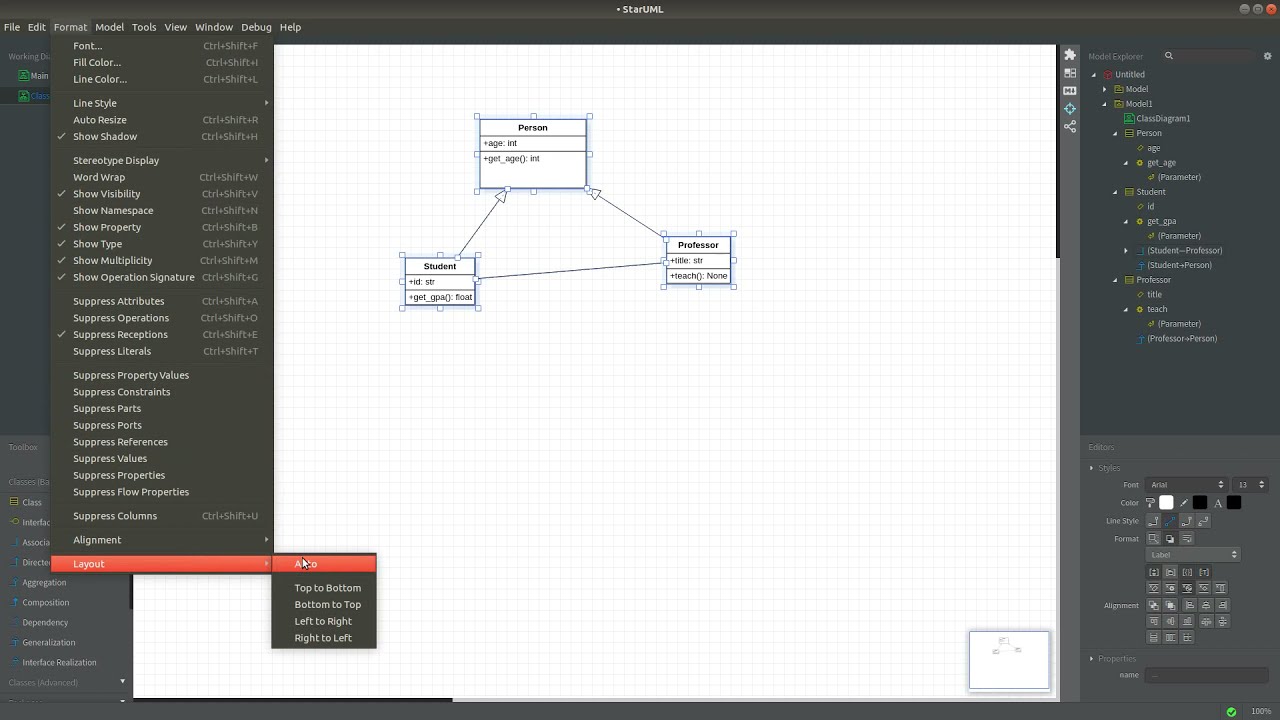Collapse the Person class tree node
The height and width of the screenshot is (720, 1280).
[x=1116, y=133]
